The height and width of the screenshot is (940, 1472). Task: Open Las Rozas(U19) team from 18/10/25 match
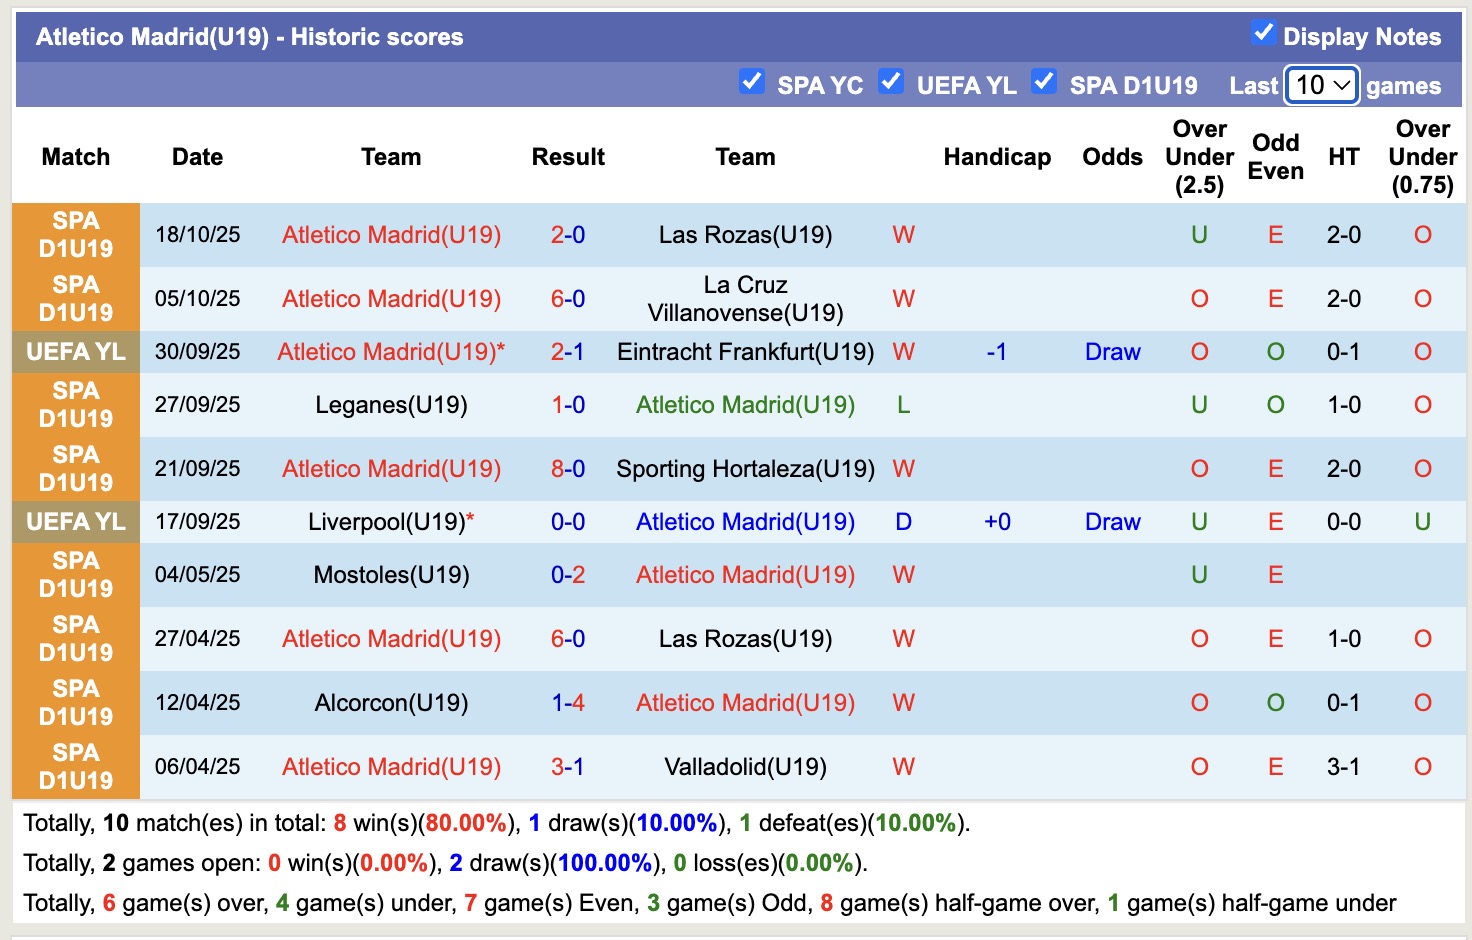[x=745, y=235]
